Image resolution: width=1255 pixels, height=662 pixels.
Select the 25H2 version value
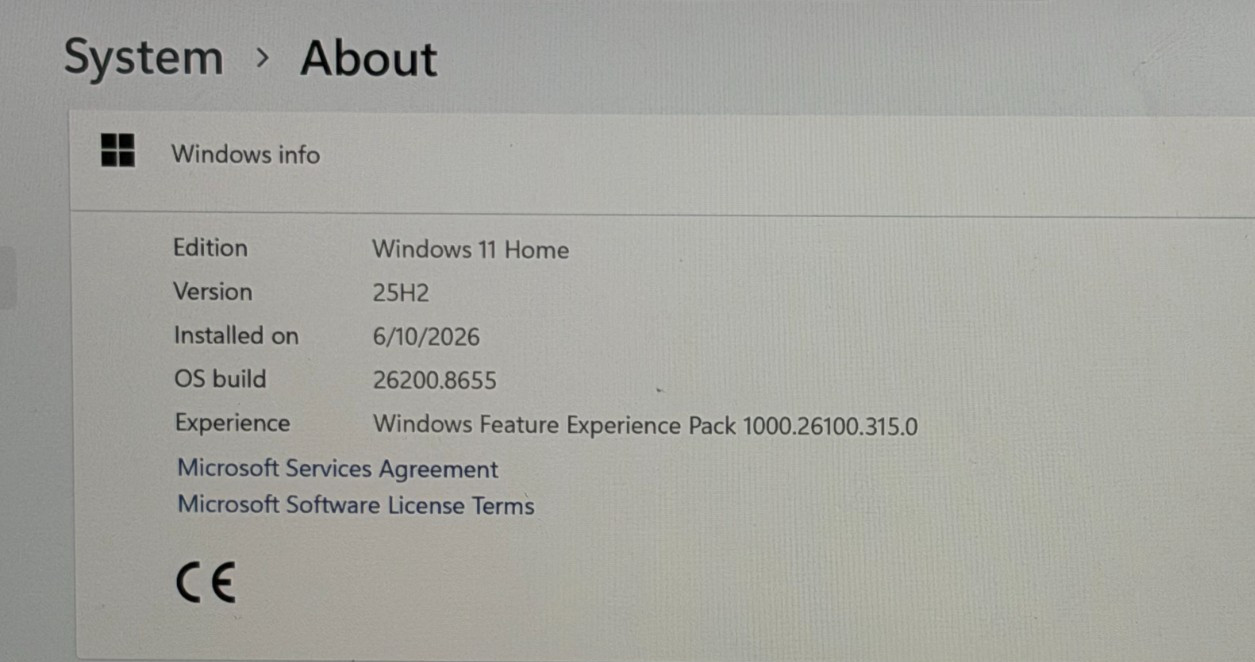pyautogui.click(x=401, y=293)
